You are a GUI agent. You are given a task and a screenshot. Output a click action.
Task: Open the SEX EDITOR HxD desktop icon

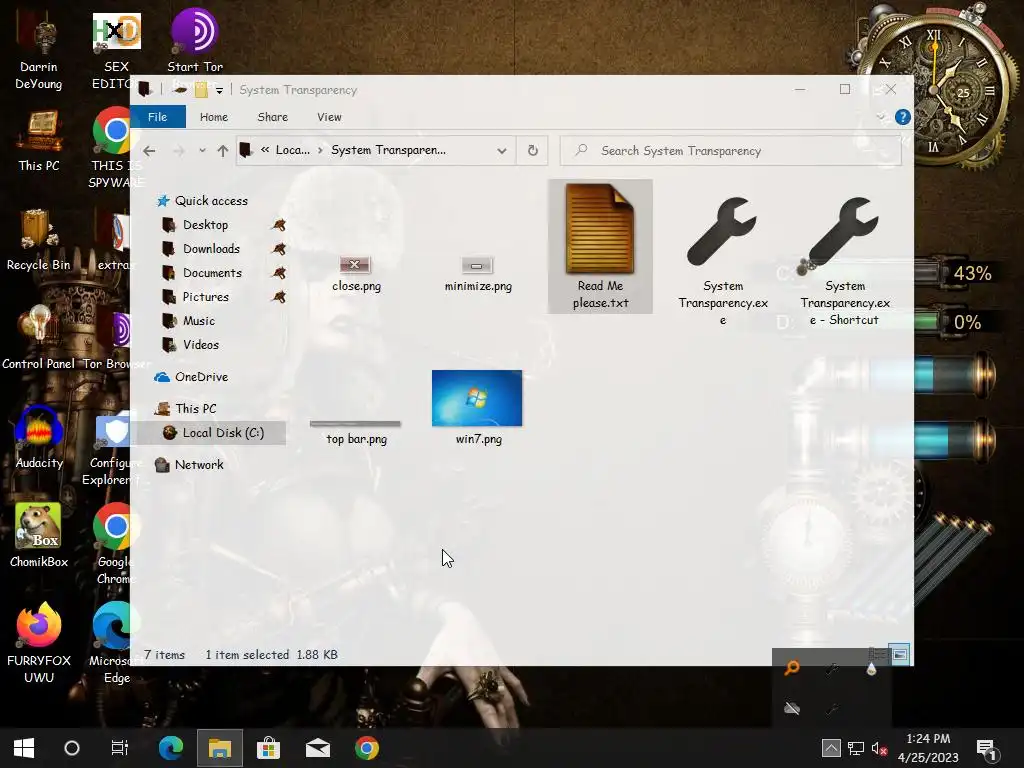(x=116, y=51)
